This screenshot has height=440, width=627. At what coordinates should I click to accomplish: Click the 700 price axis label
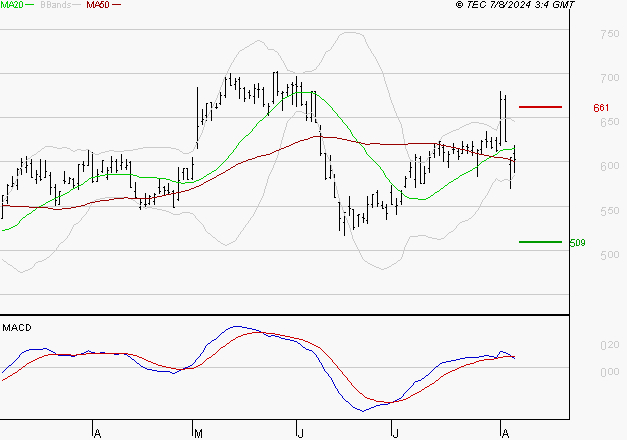click(609, 78)
